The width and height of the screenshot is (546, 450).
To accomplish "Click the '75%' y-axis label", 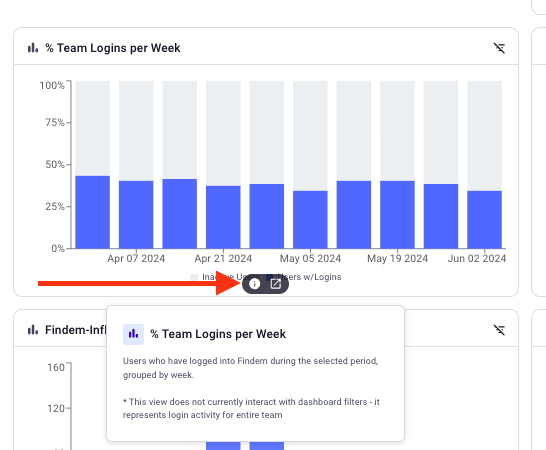I will point(55,123).
